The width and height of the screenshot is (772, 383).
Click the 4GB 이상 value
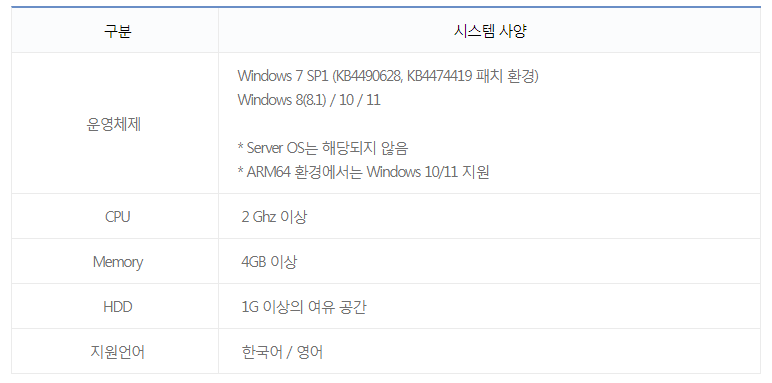[x=269, y=261]
